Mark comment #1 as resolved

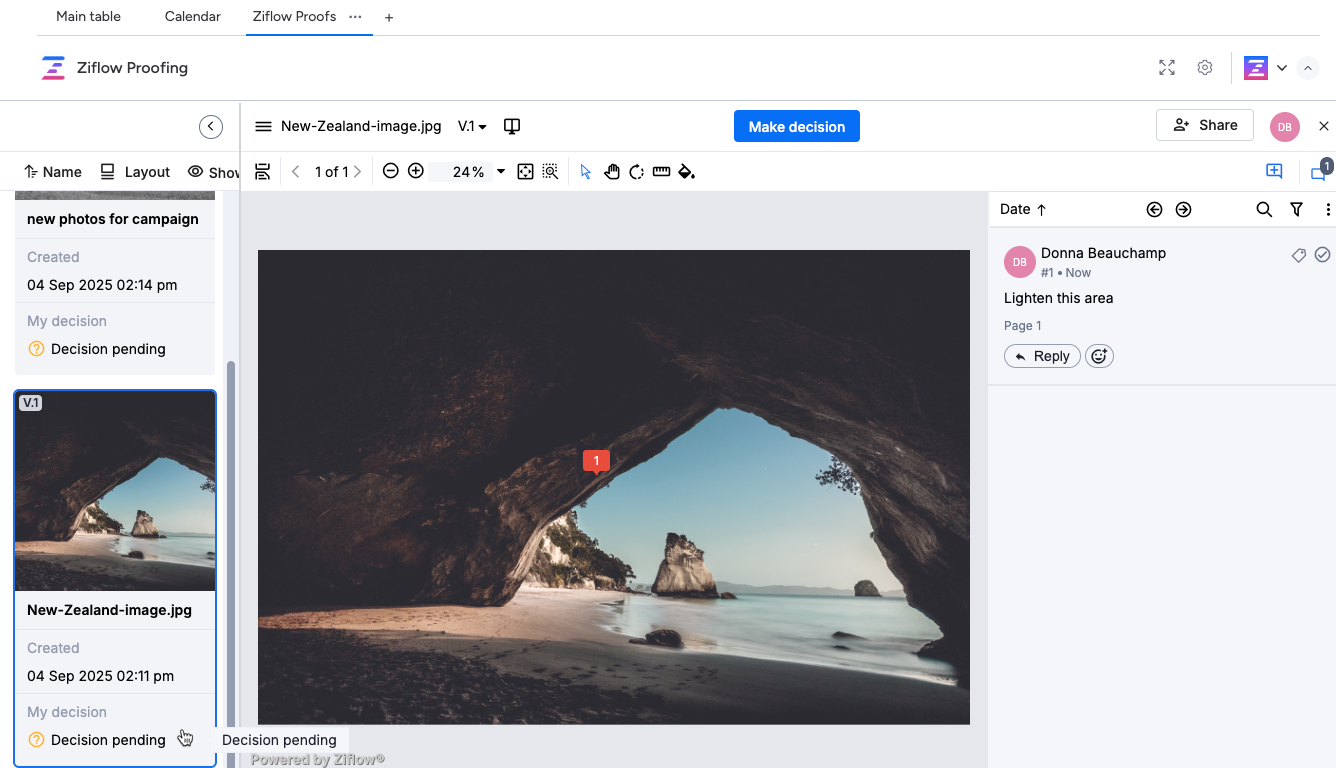point(1322,255)
